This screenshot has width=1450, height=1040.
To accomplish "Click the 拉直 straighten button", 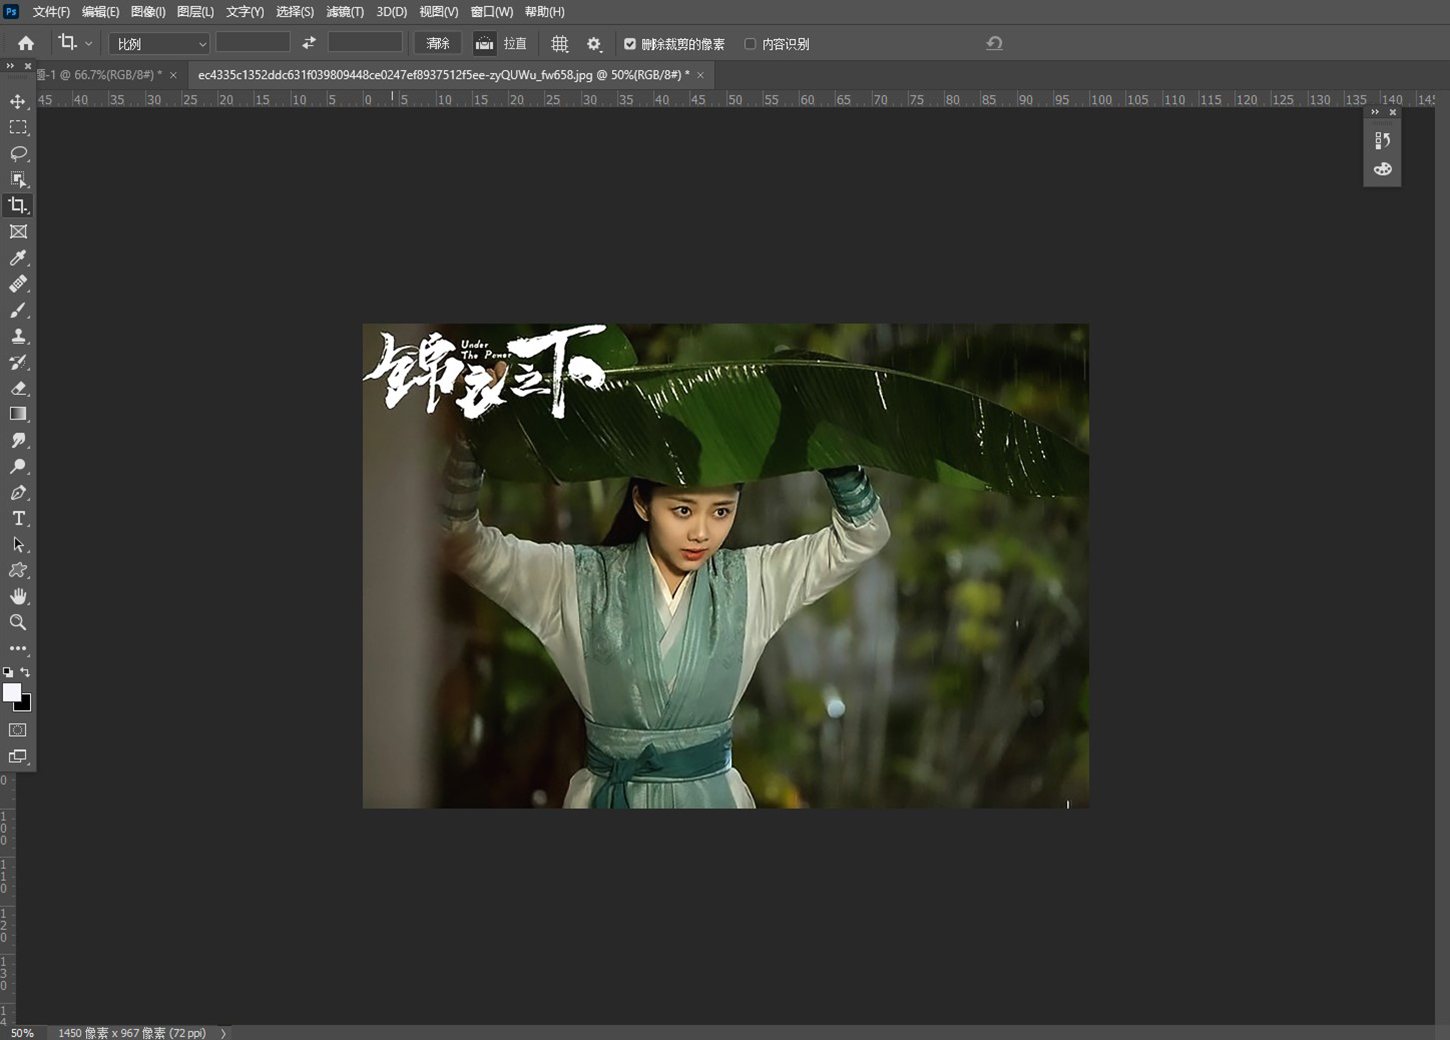I will click(506, 43).
